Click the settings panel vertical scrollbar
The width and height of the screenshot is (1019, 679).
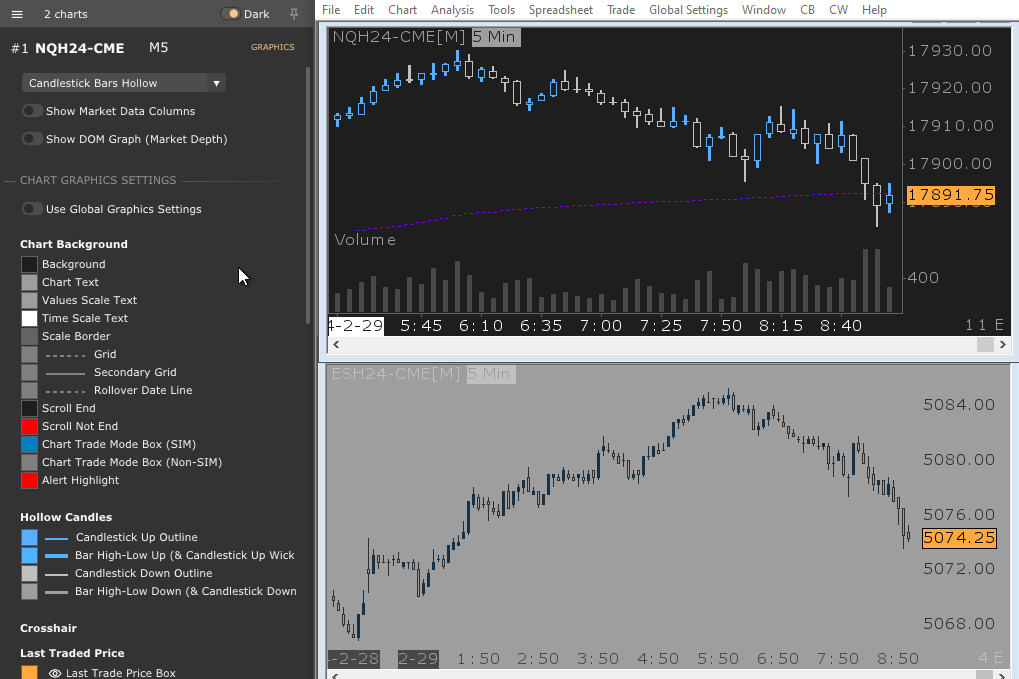click(308, 195)
